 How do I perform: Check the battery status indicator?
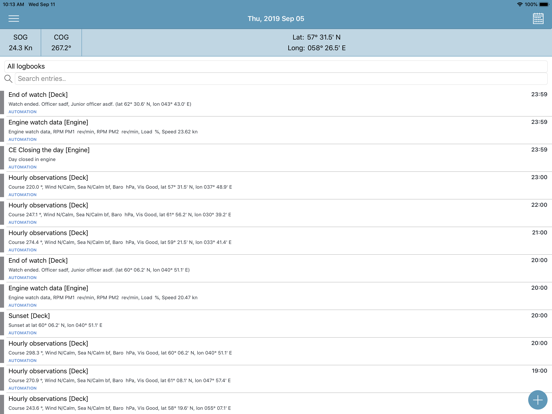[x=544, y=4]
